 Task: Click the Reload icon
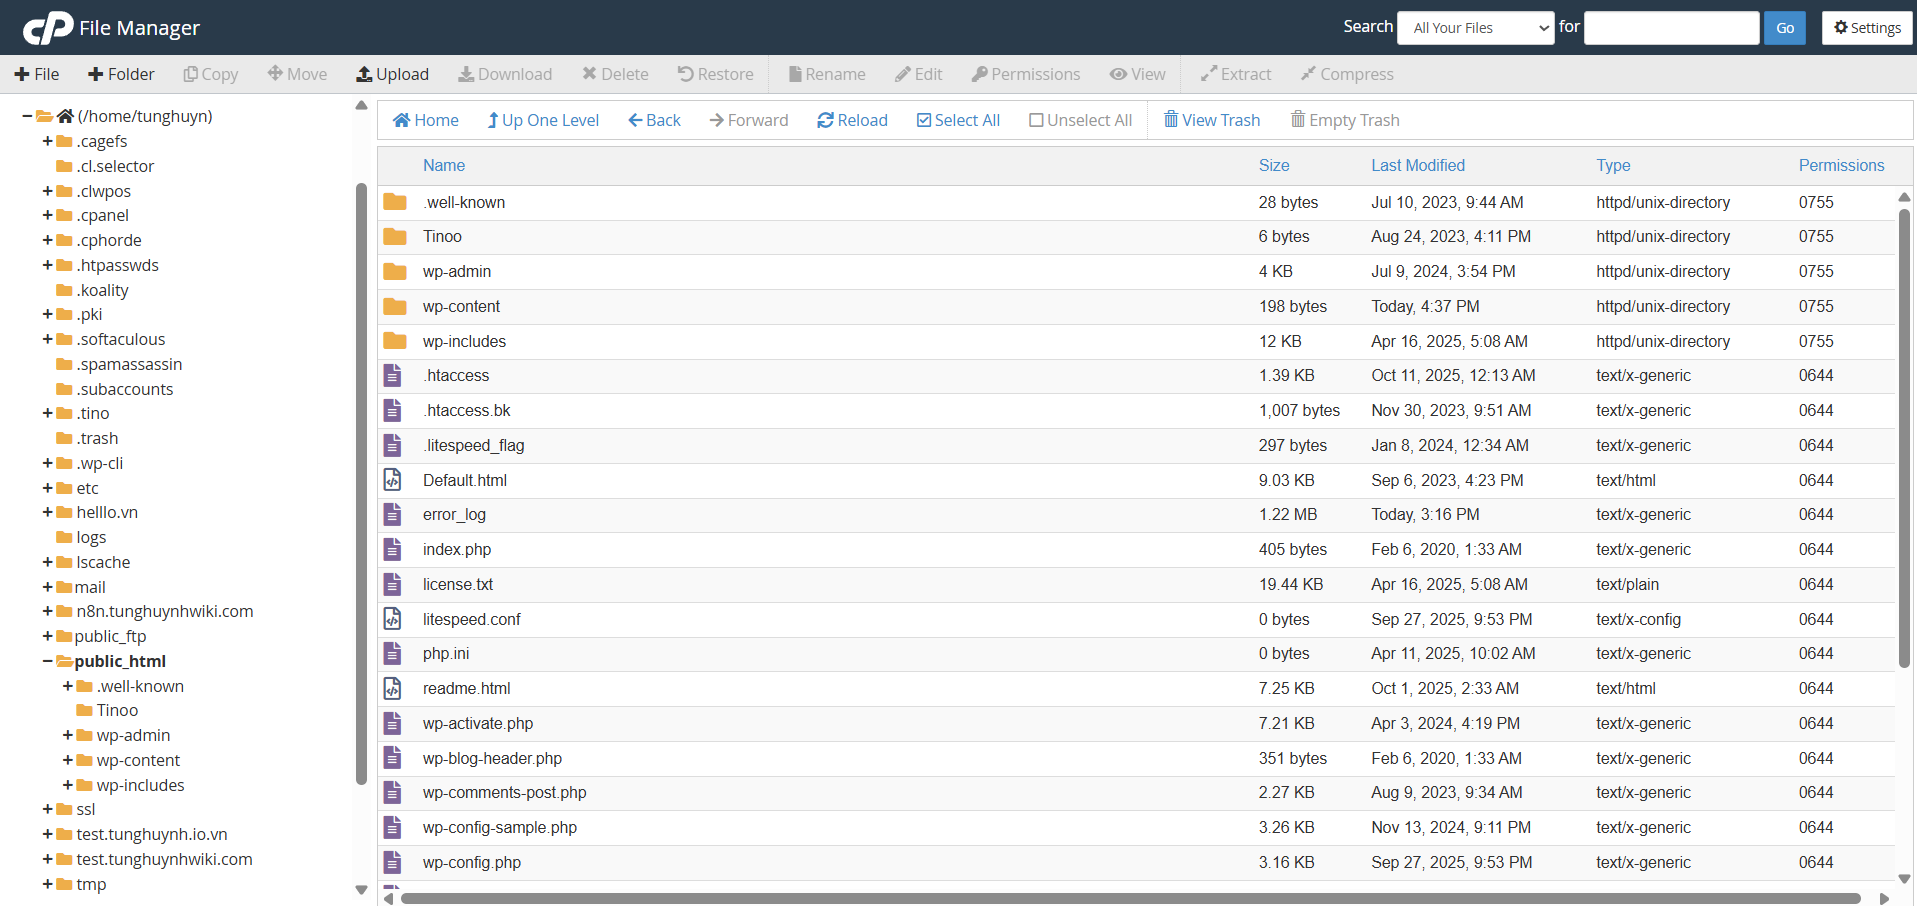click(825, 120)
